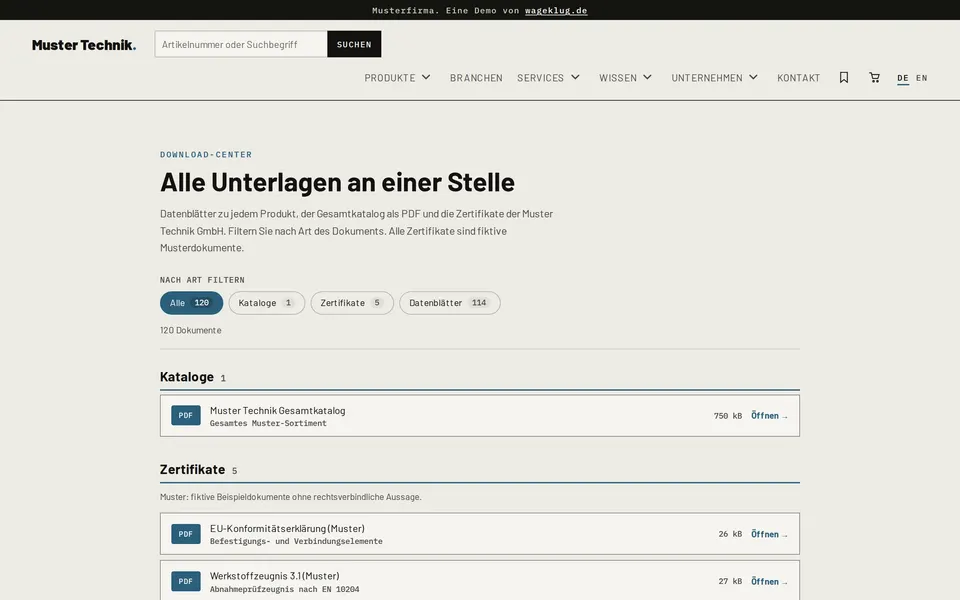Click the Kataloge section heading
The height and width of the screenshot is (600, 960).
[187, 377]
